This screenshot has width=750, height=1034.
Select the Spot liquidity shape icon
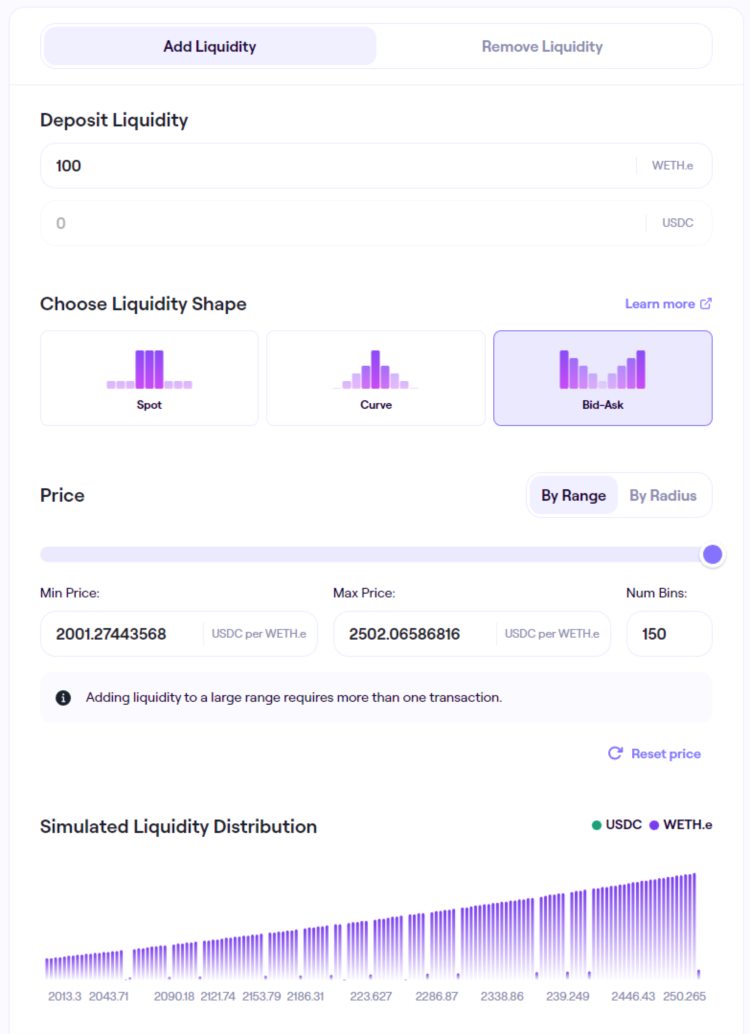point(148,370)
